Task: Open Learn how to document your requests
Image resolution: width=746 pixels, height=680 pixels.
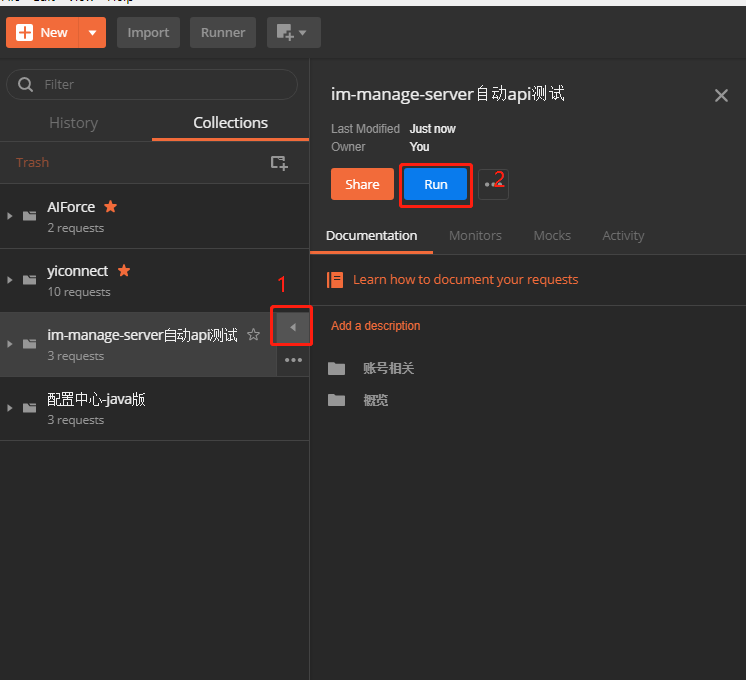Action: (465, 279)
